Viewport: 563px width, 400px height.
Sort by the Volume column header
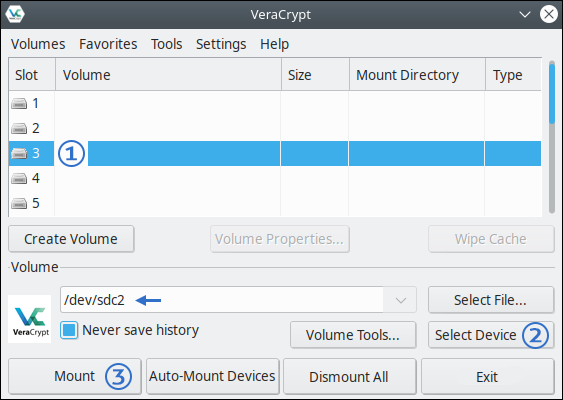pyautogui.click(x=168, y=75)
